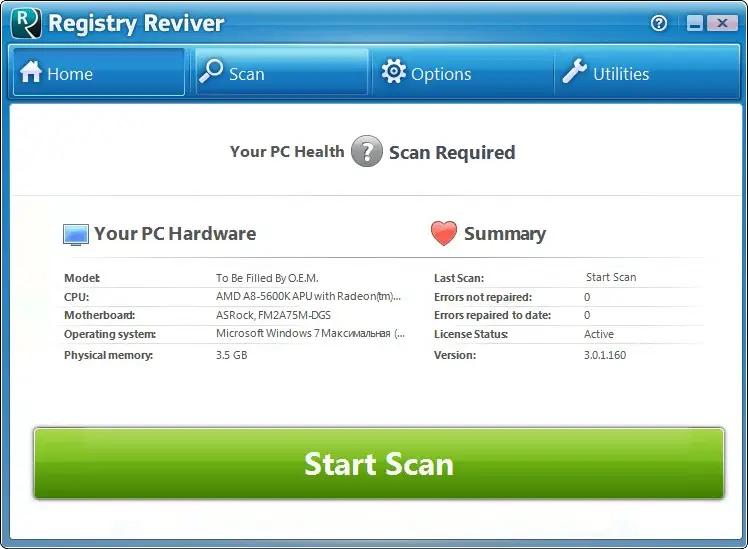The image size is (748, 549).
Task: Click the Start Scan link beside Last Scan
Action: click(611, 277)
